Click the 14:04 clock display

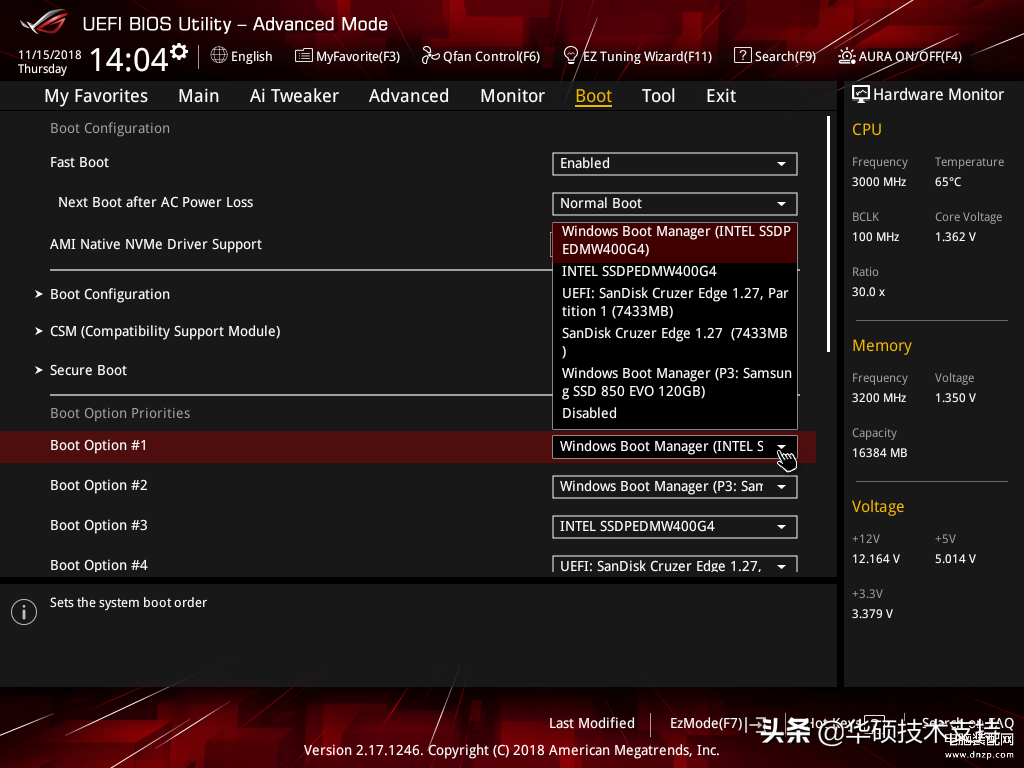pos(129,59)
